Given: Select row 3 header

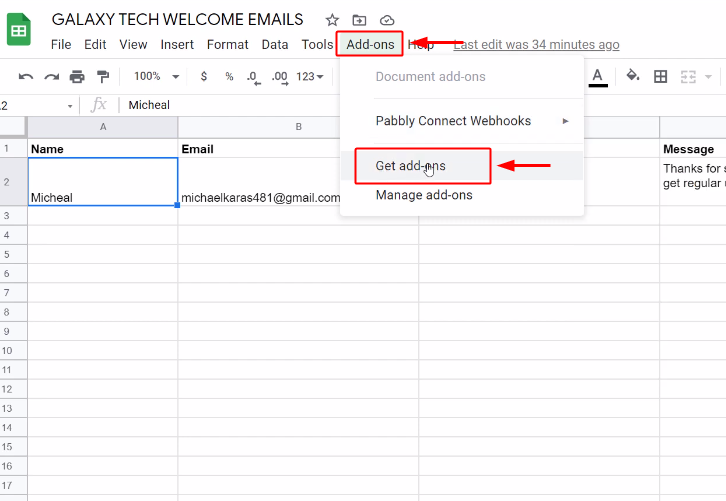Looking at the screenshot, I should pos(13,215).
